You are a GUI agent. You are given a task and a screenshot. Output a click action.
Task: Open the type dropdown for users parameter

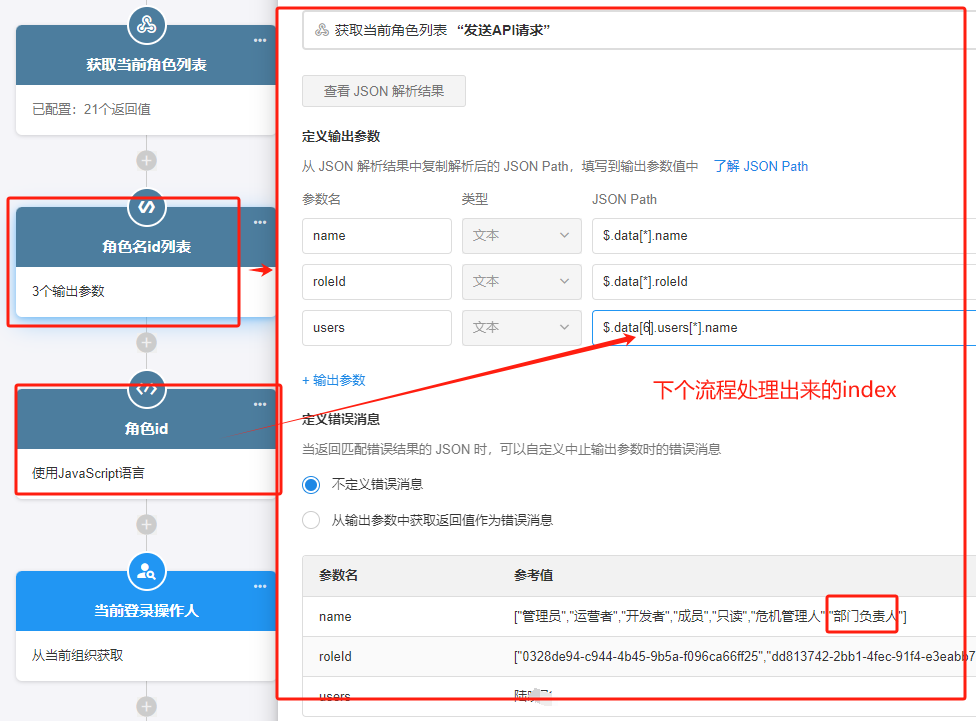point(521,328)
